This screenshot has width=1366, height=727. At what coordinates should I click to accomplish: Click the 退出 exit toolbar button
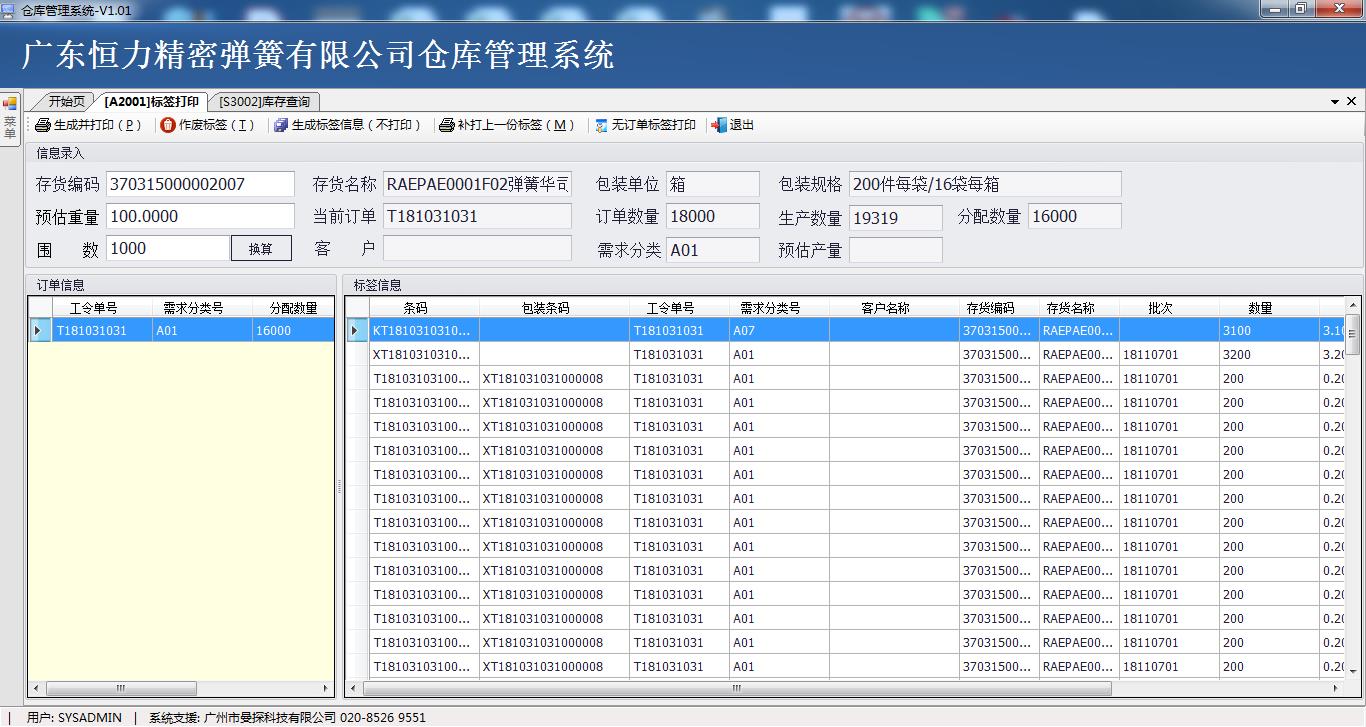tap(733, 125)
